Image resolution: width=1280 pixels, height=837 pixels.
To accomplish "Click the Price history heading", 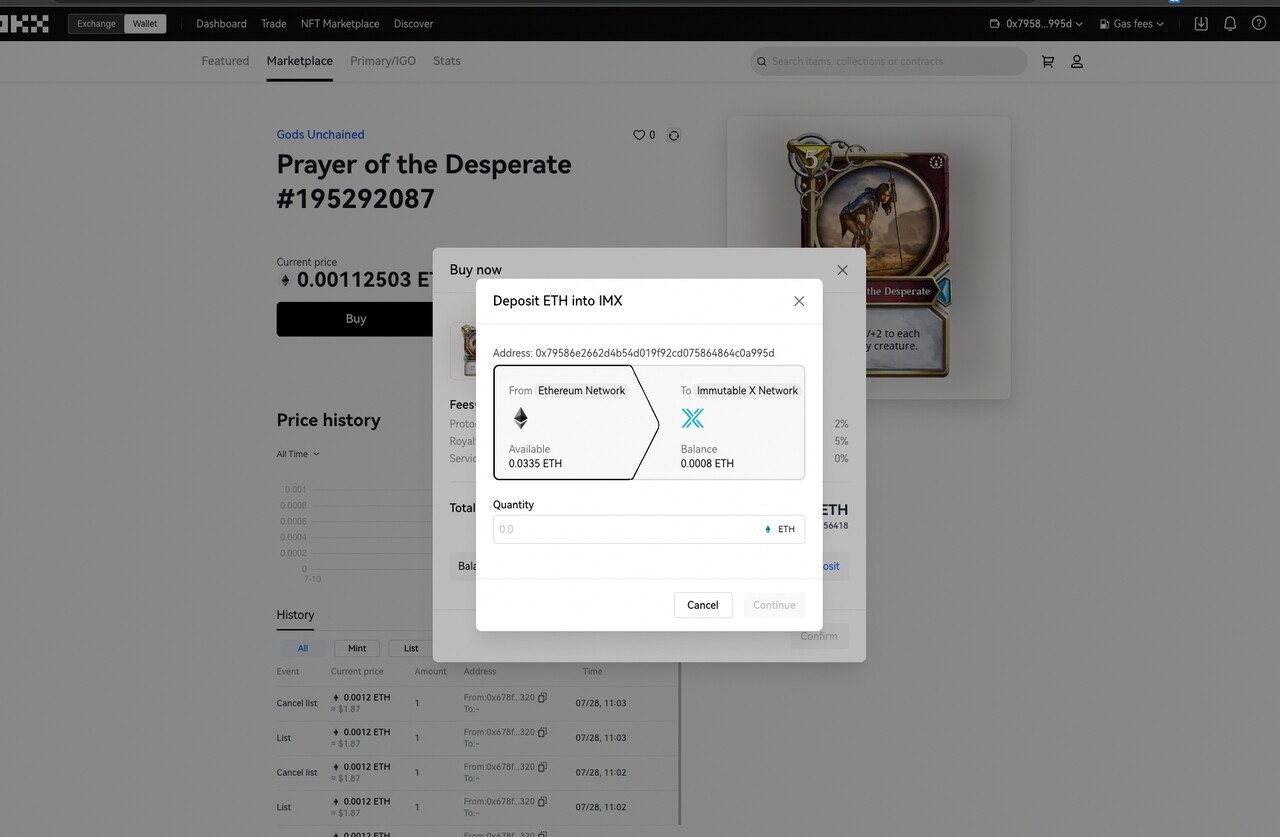I will 328,420.
